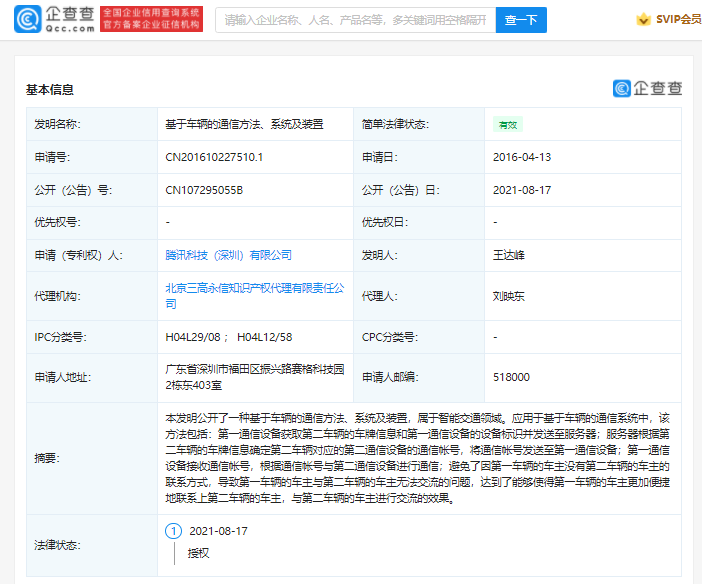Screen dimensions: 702x584
Task: Click the 授权 legal status entry
Action: pyautogui.click(x=198, y=554)
